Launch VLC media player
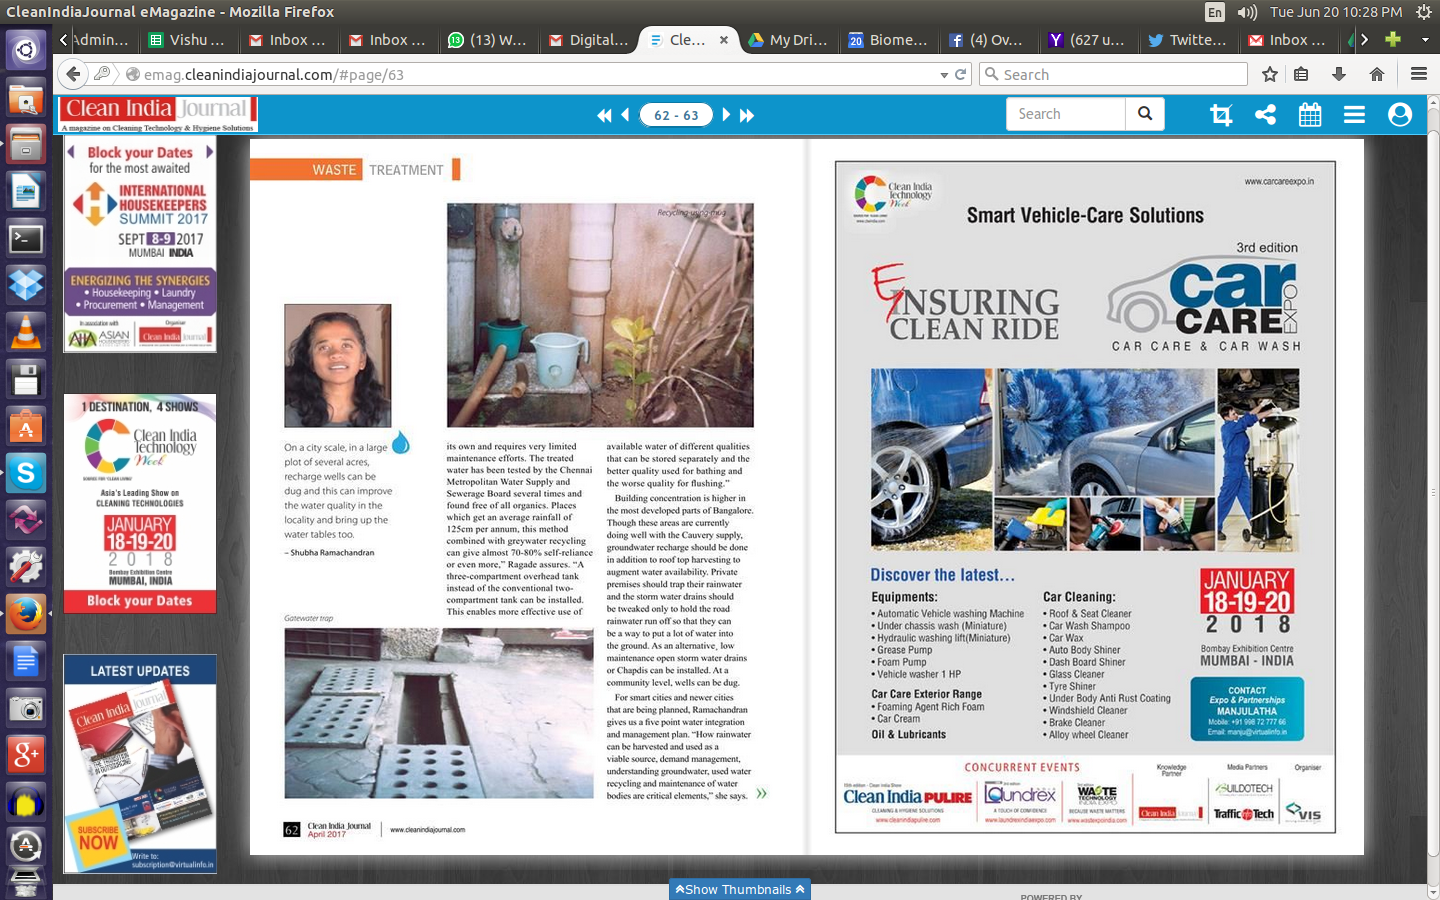This screenshot has height=900, width=1440. coord(26,332)
